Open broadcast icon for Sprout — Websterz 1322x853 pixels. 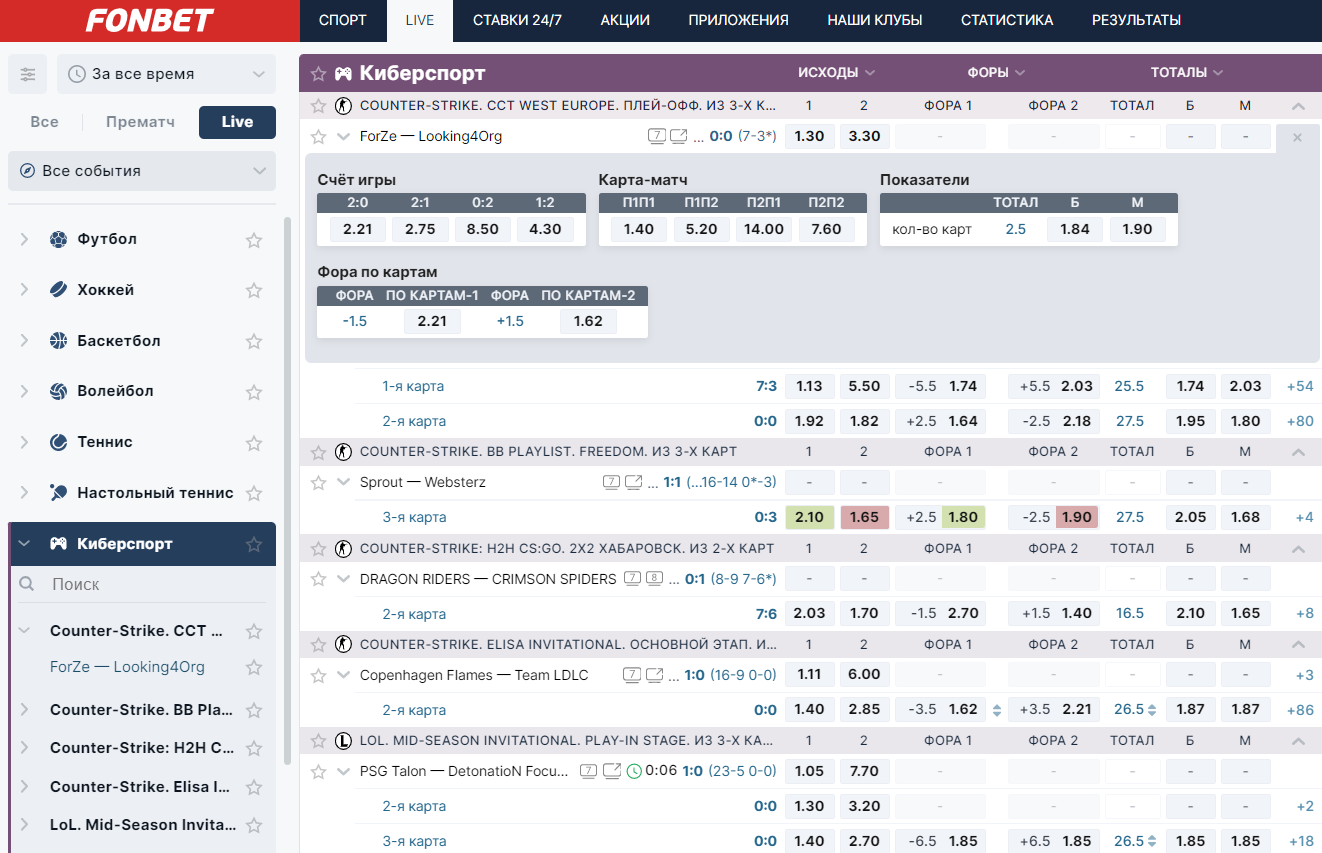click(x=634, y=482)
